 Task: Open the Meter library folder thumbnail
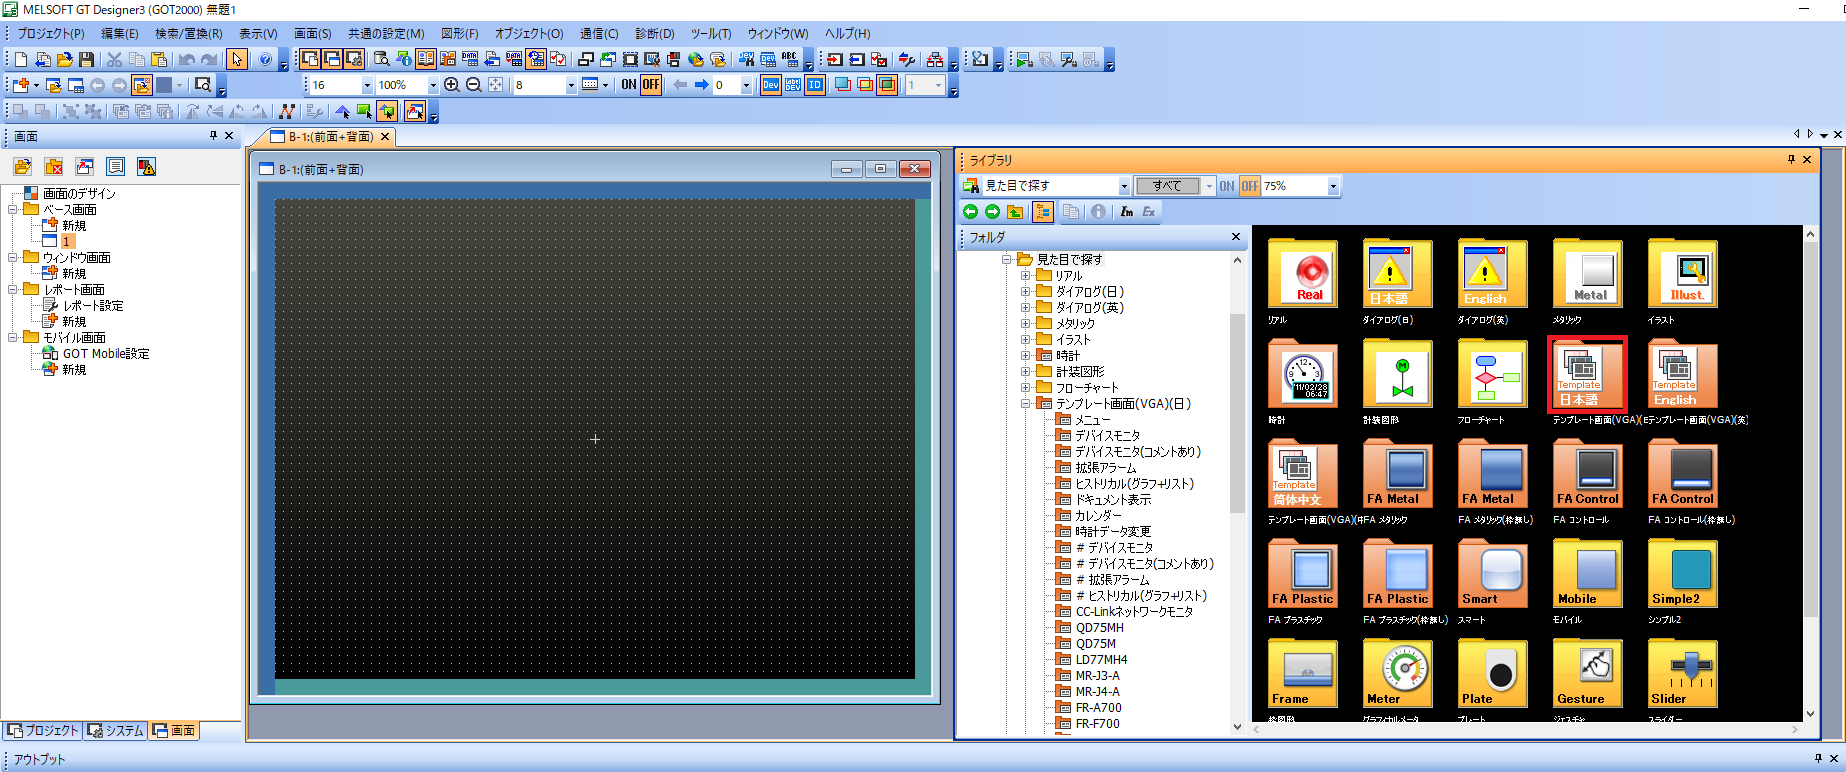coord(1398,675)
